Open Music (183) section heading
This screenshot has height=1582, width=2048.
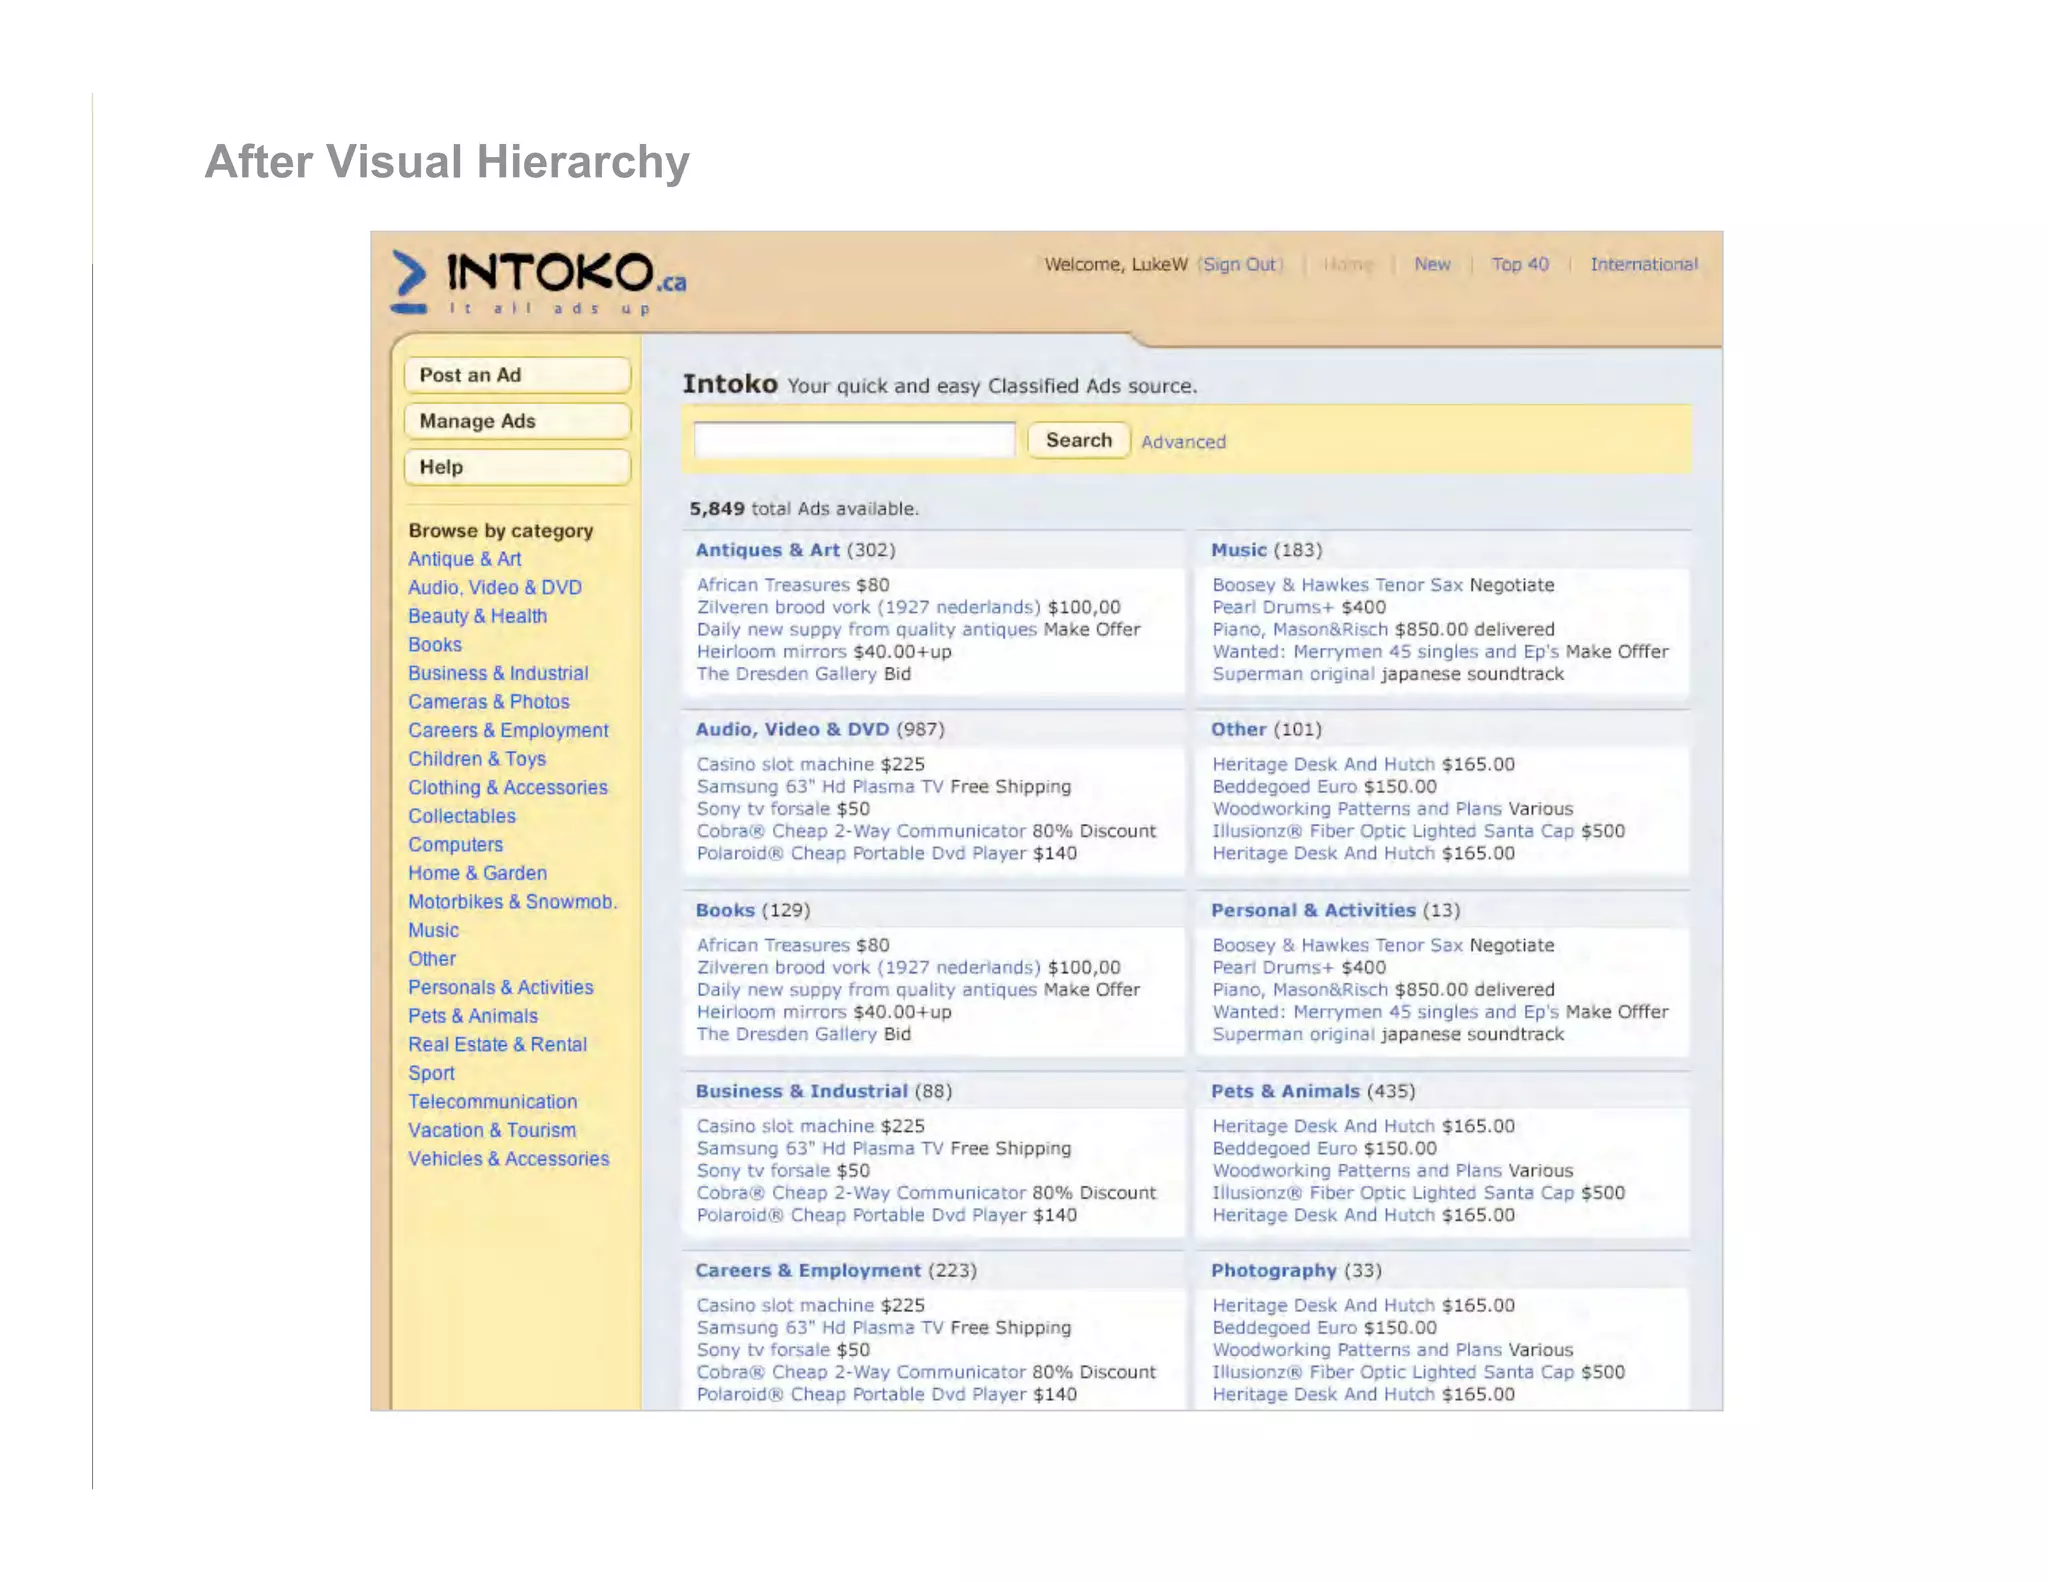pos(1266,550)
